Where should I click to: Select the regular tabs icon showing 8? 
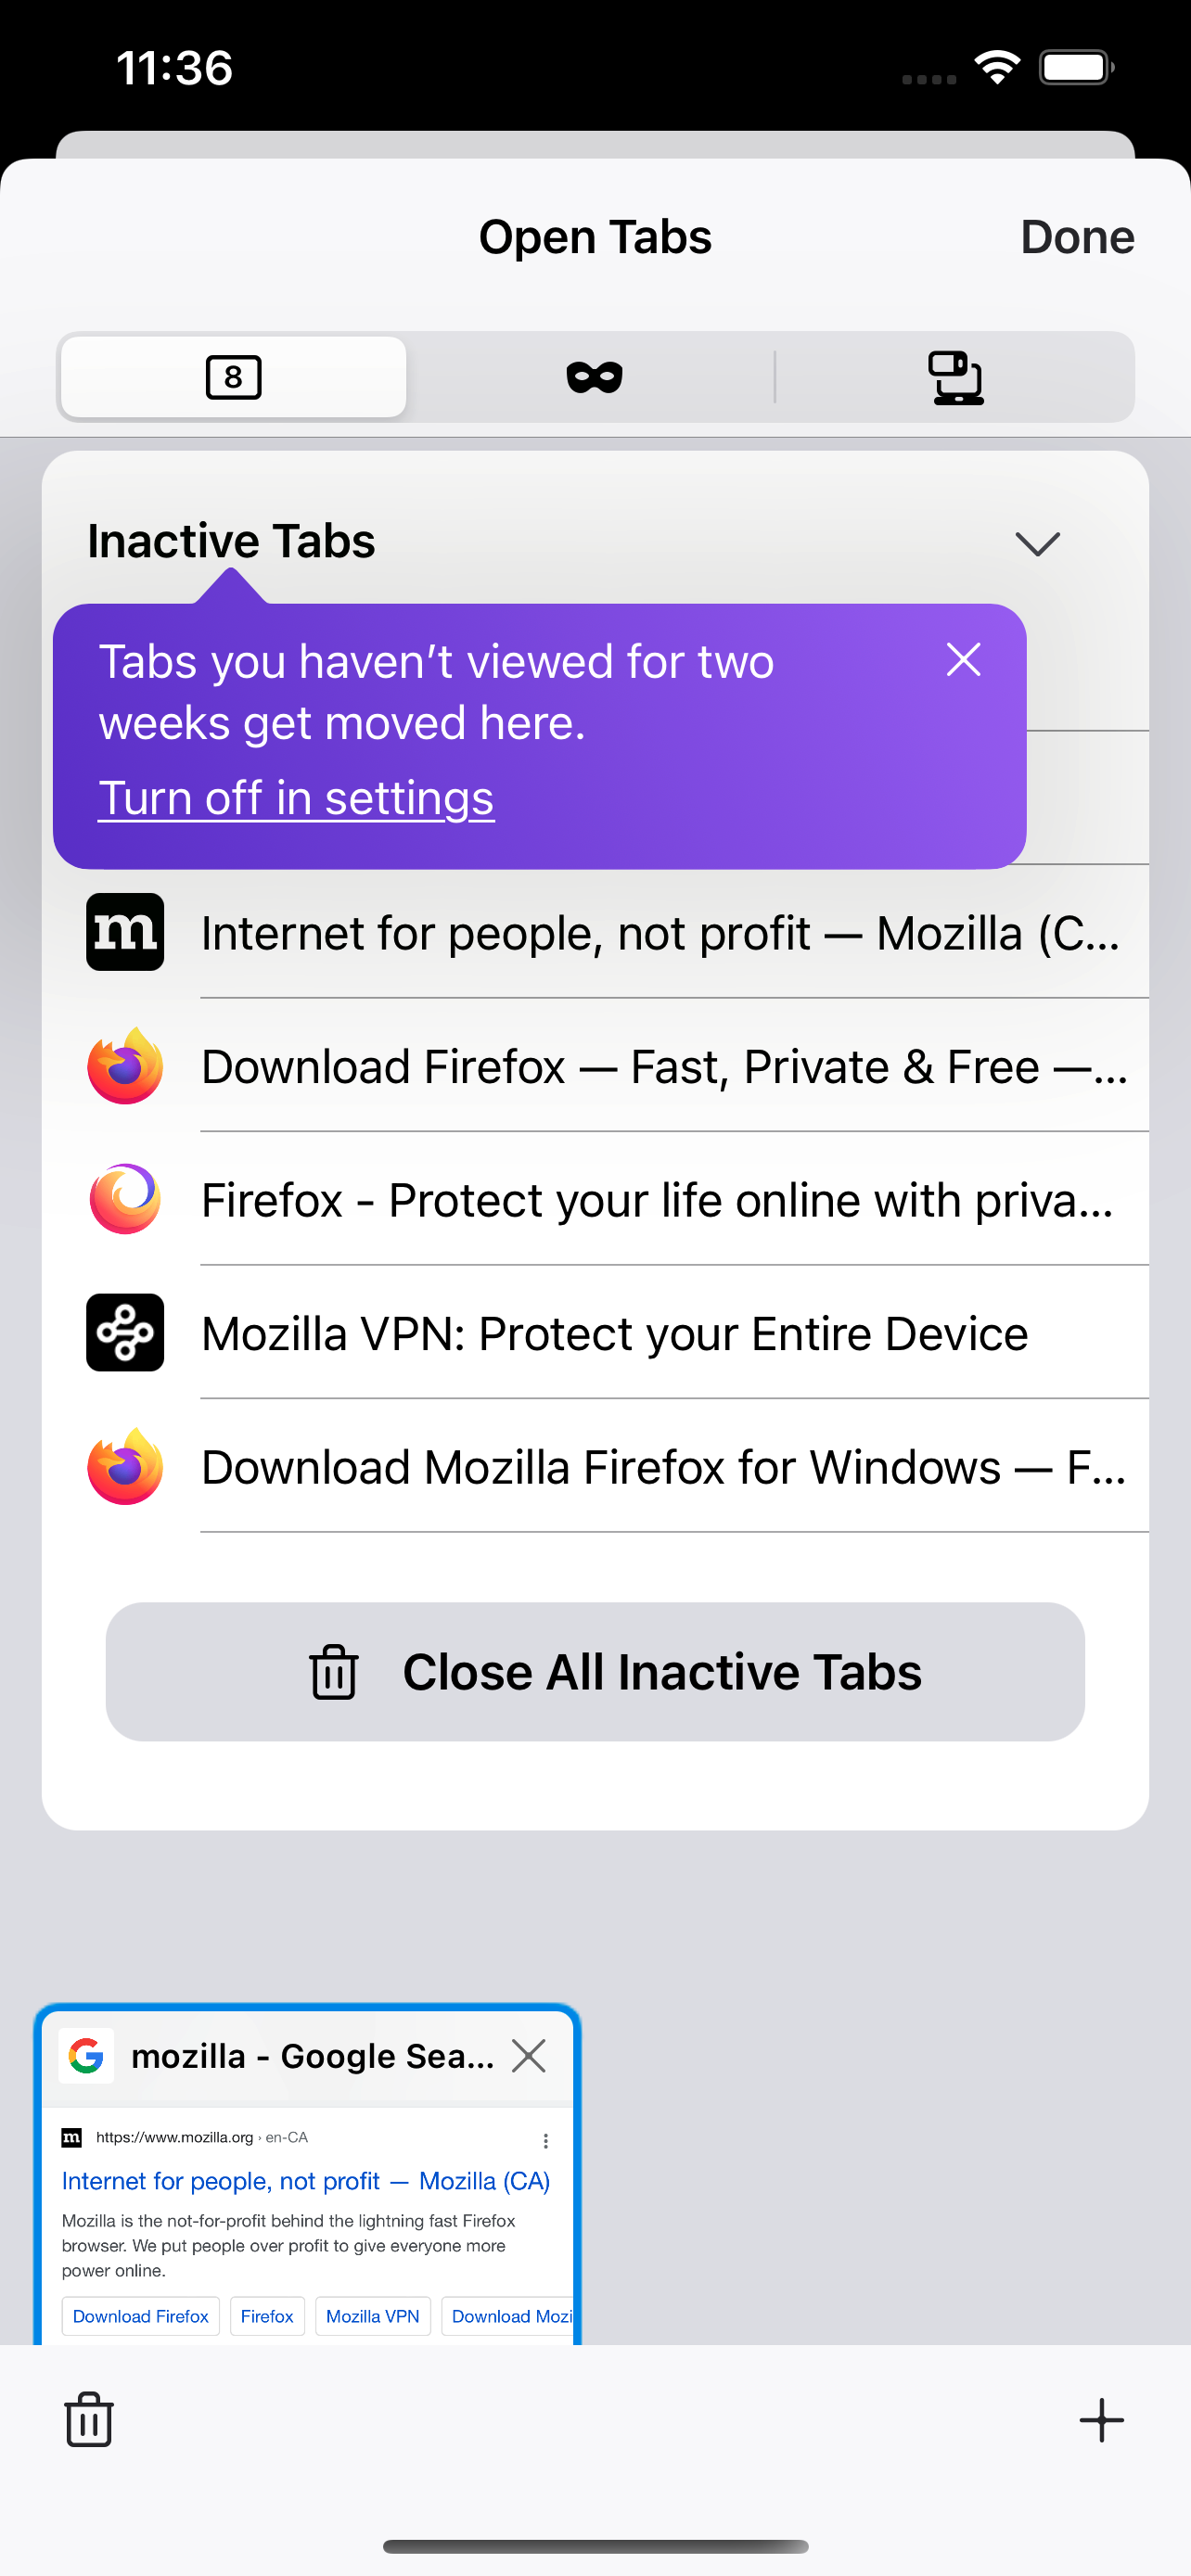click(232, 377)
